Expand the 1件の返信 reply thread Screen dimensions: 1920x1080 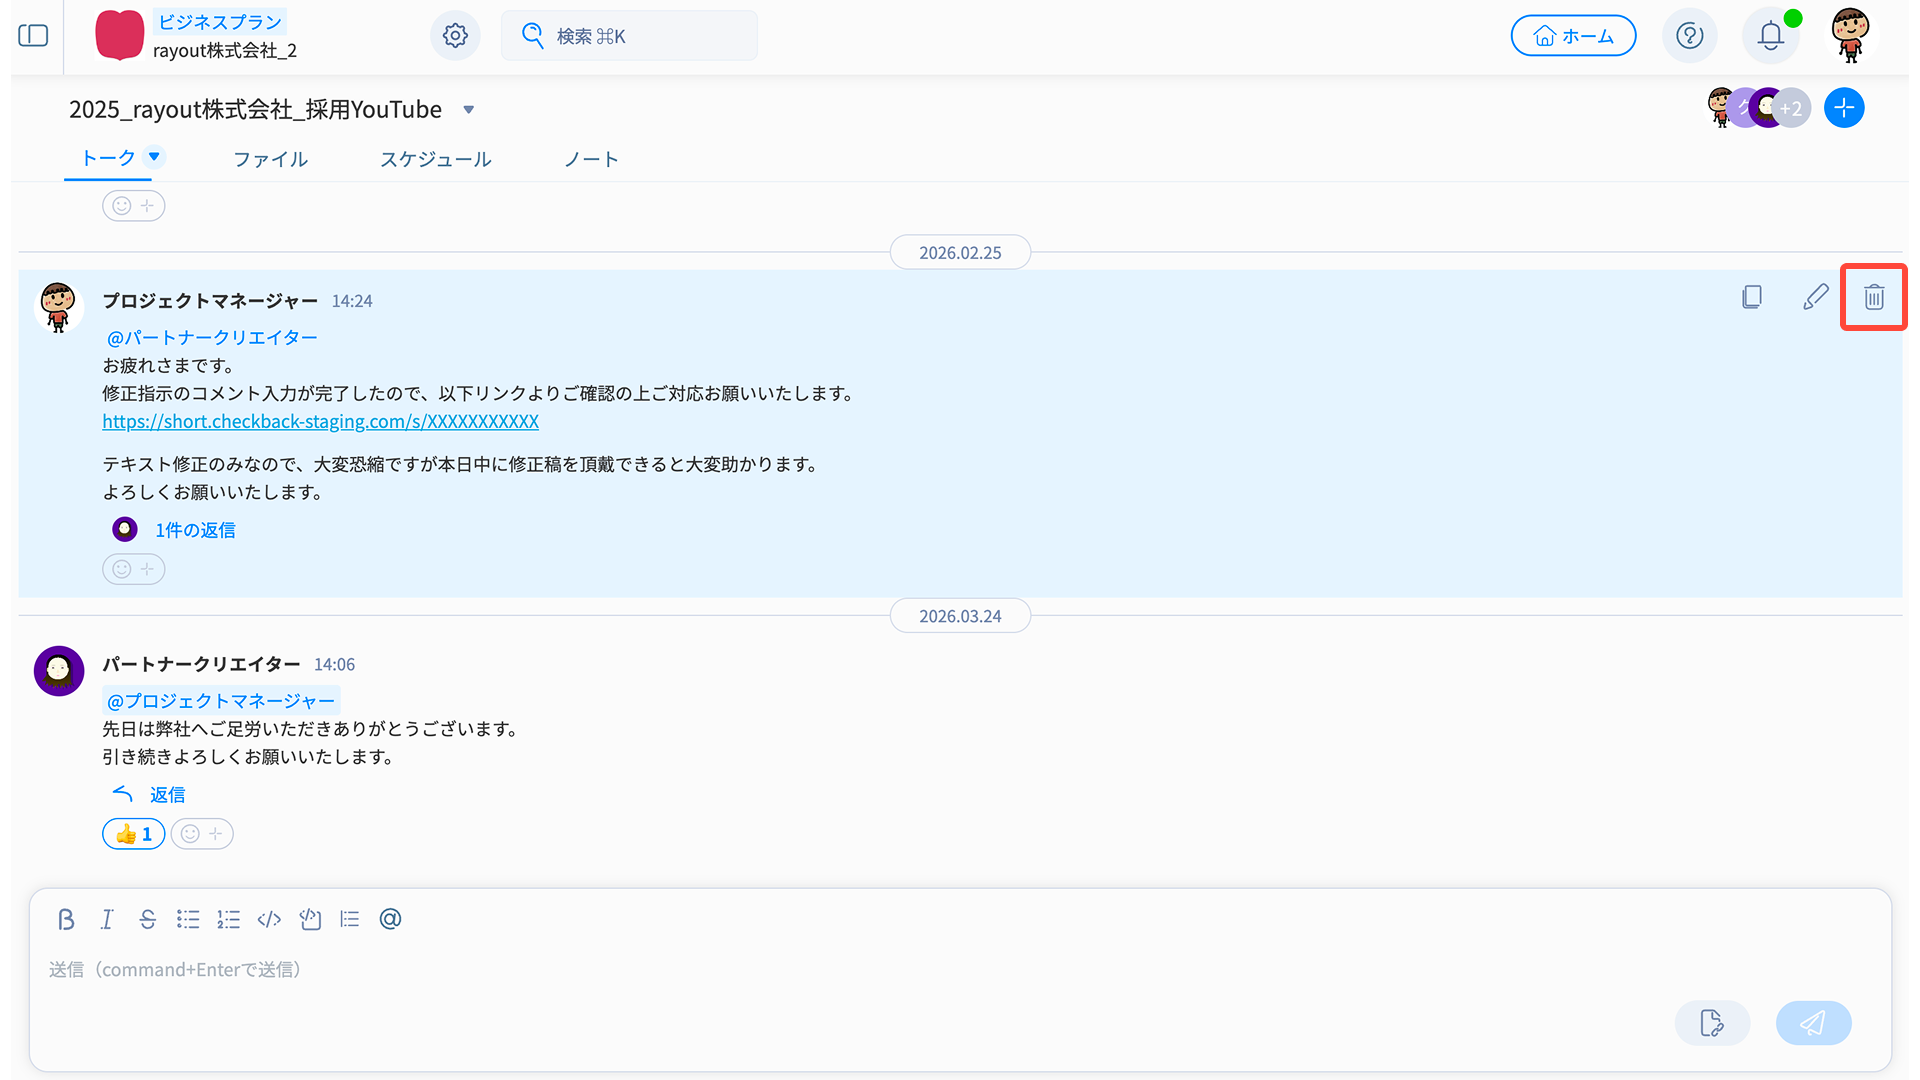point(195,530)
